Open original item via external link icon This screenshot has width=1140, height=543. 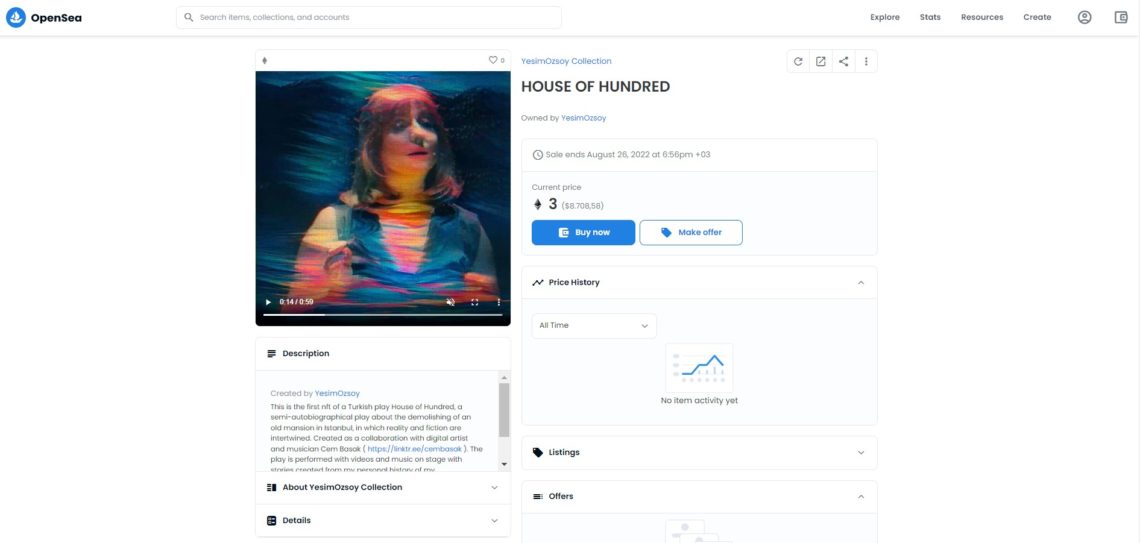click(x=820, y=62)
